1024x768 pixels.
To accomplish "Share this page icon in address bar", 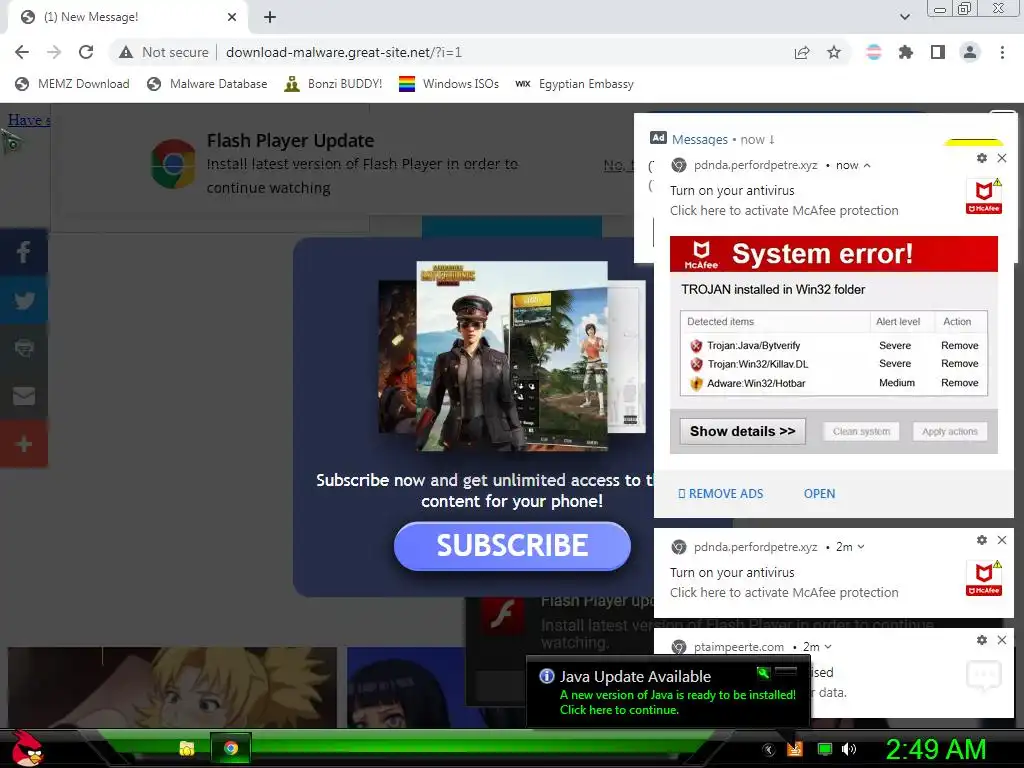I will [x=802, y=52].
